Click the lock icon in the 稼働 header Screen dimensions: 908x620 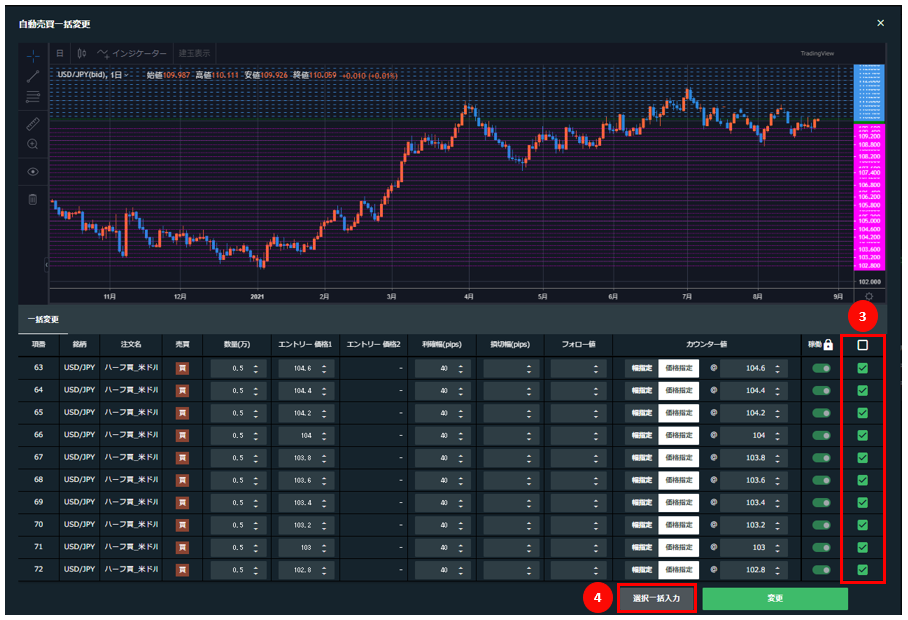(828, 345)
